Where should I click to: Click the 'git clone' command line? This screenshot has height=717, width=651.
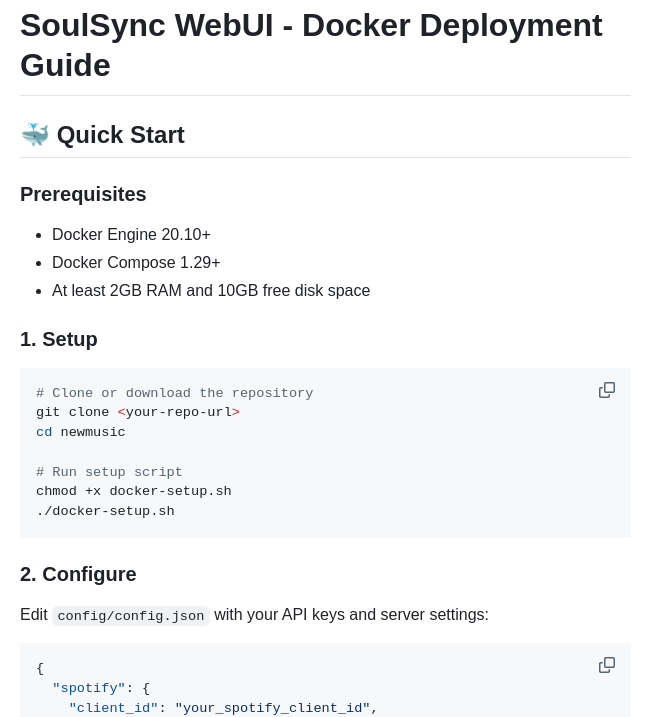tap(138, 412)
